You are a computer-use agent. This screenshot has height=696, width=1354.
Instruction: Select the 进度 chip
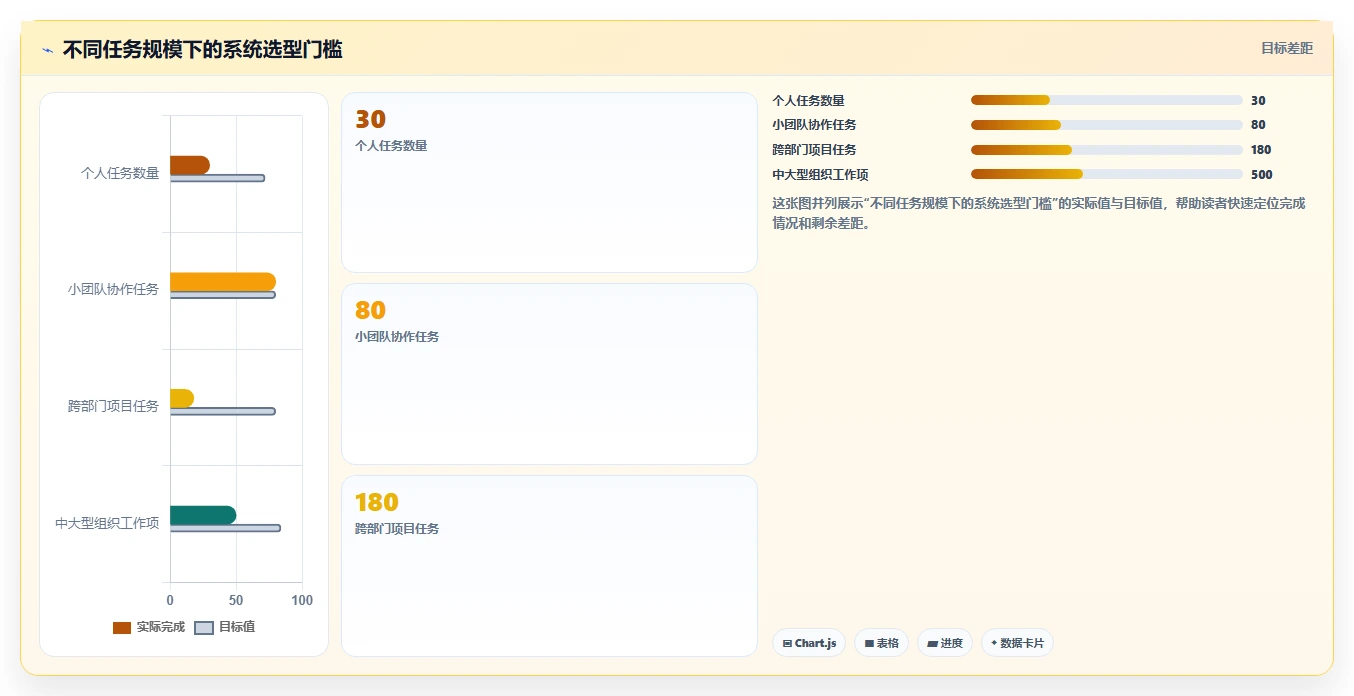coord(945,643)
